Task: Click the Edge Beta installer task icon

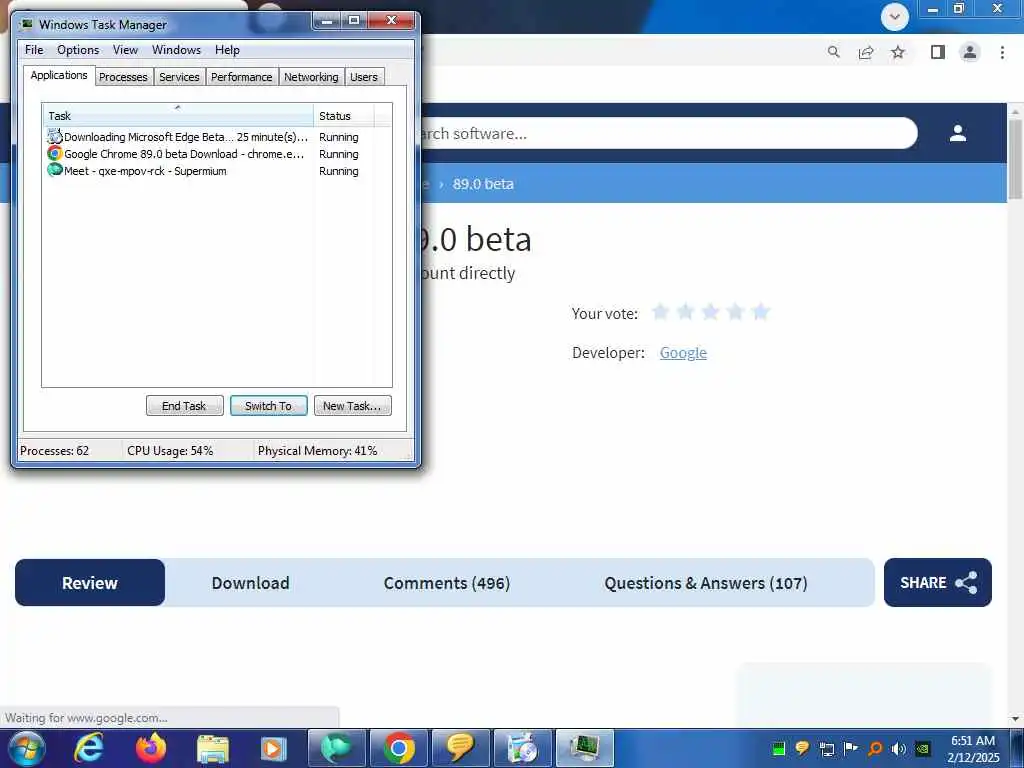Action: click(x=54, y=136)
